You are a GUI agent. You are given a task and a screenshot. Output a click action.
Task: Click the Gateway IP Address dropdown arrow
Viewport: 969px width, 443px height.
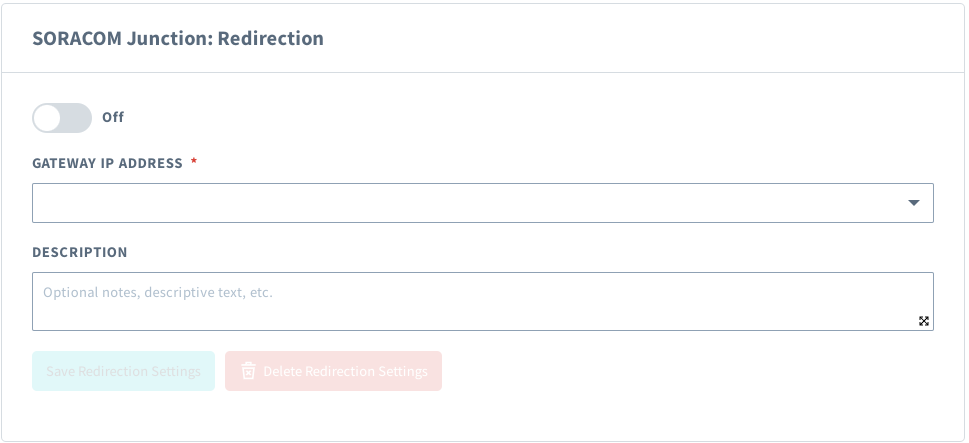tap(913, 203)
